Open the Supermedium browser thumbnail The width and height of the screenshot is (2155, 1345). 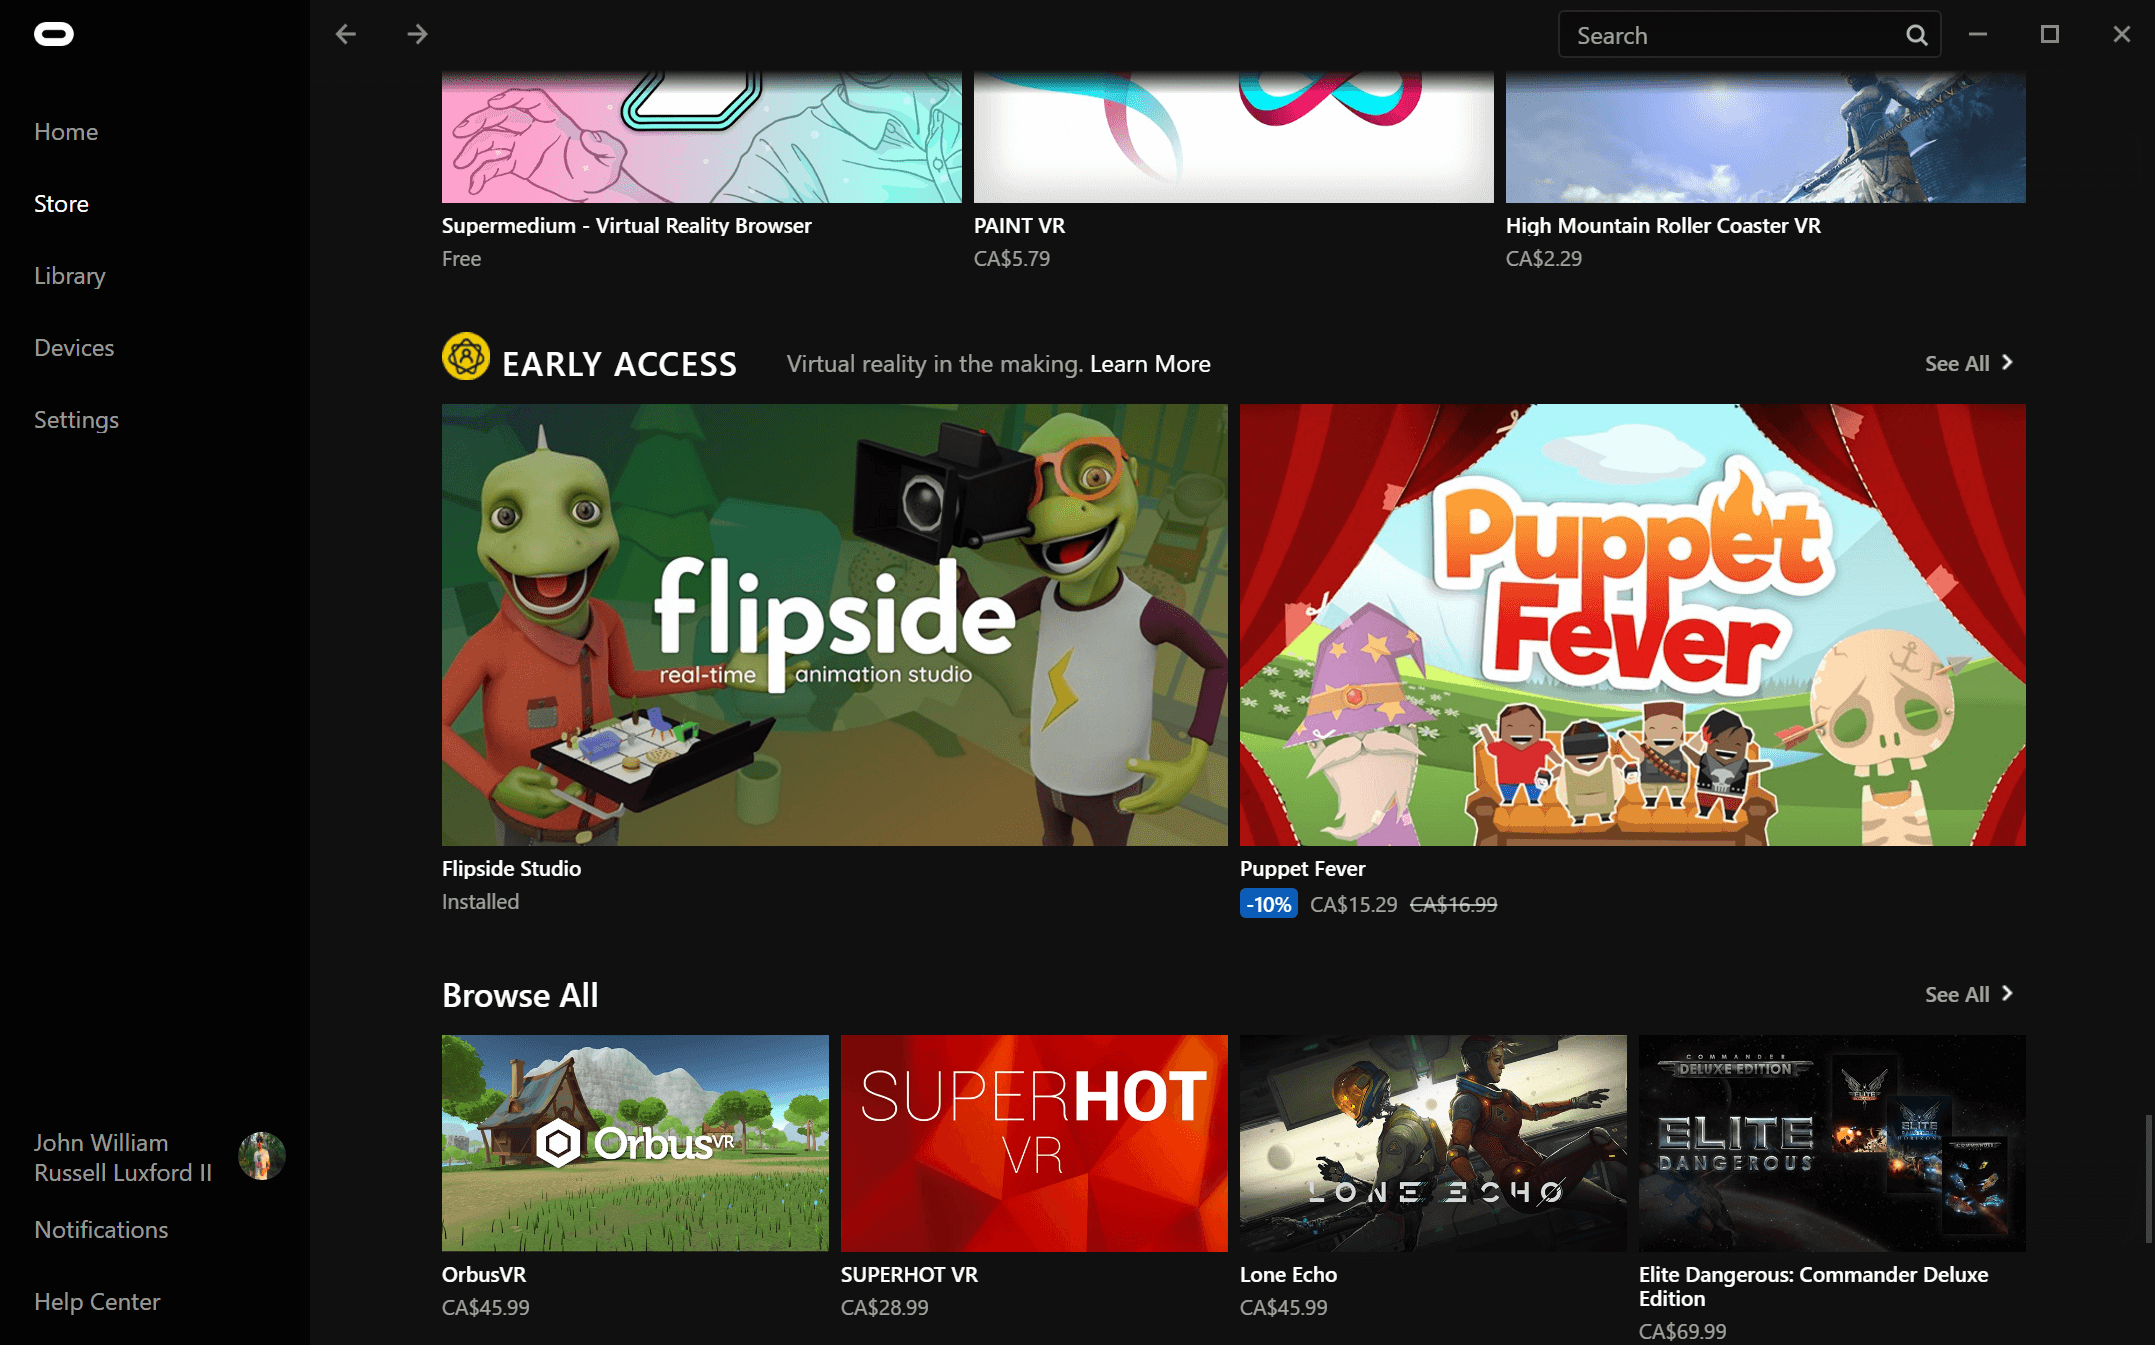(x=702, y=137)
